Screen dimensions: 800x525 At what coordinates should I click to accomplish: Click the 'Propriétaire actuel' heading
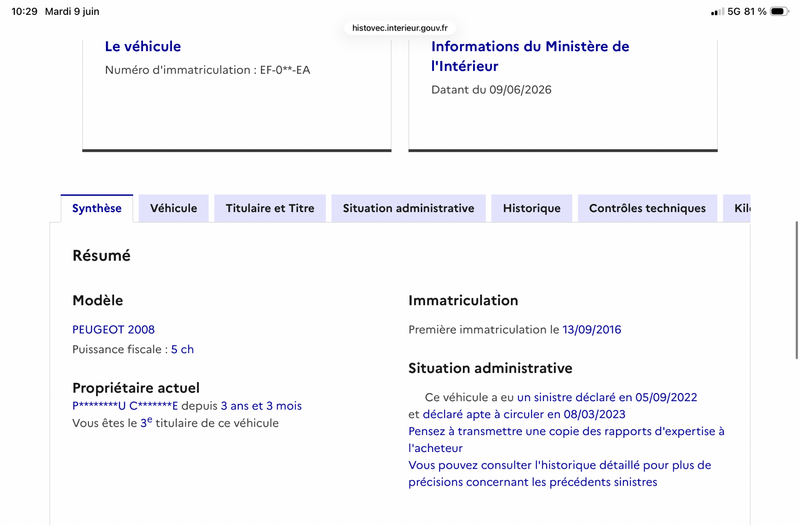(x=136, y=388)
